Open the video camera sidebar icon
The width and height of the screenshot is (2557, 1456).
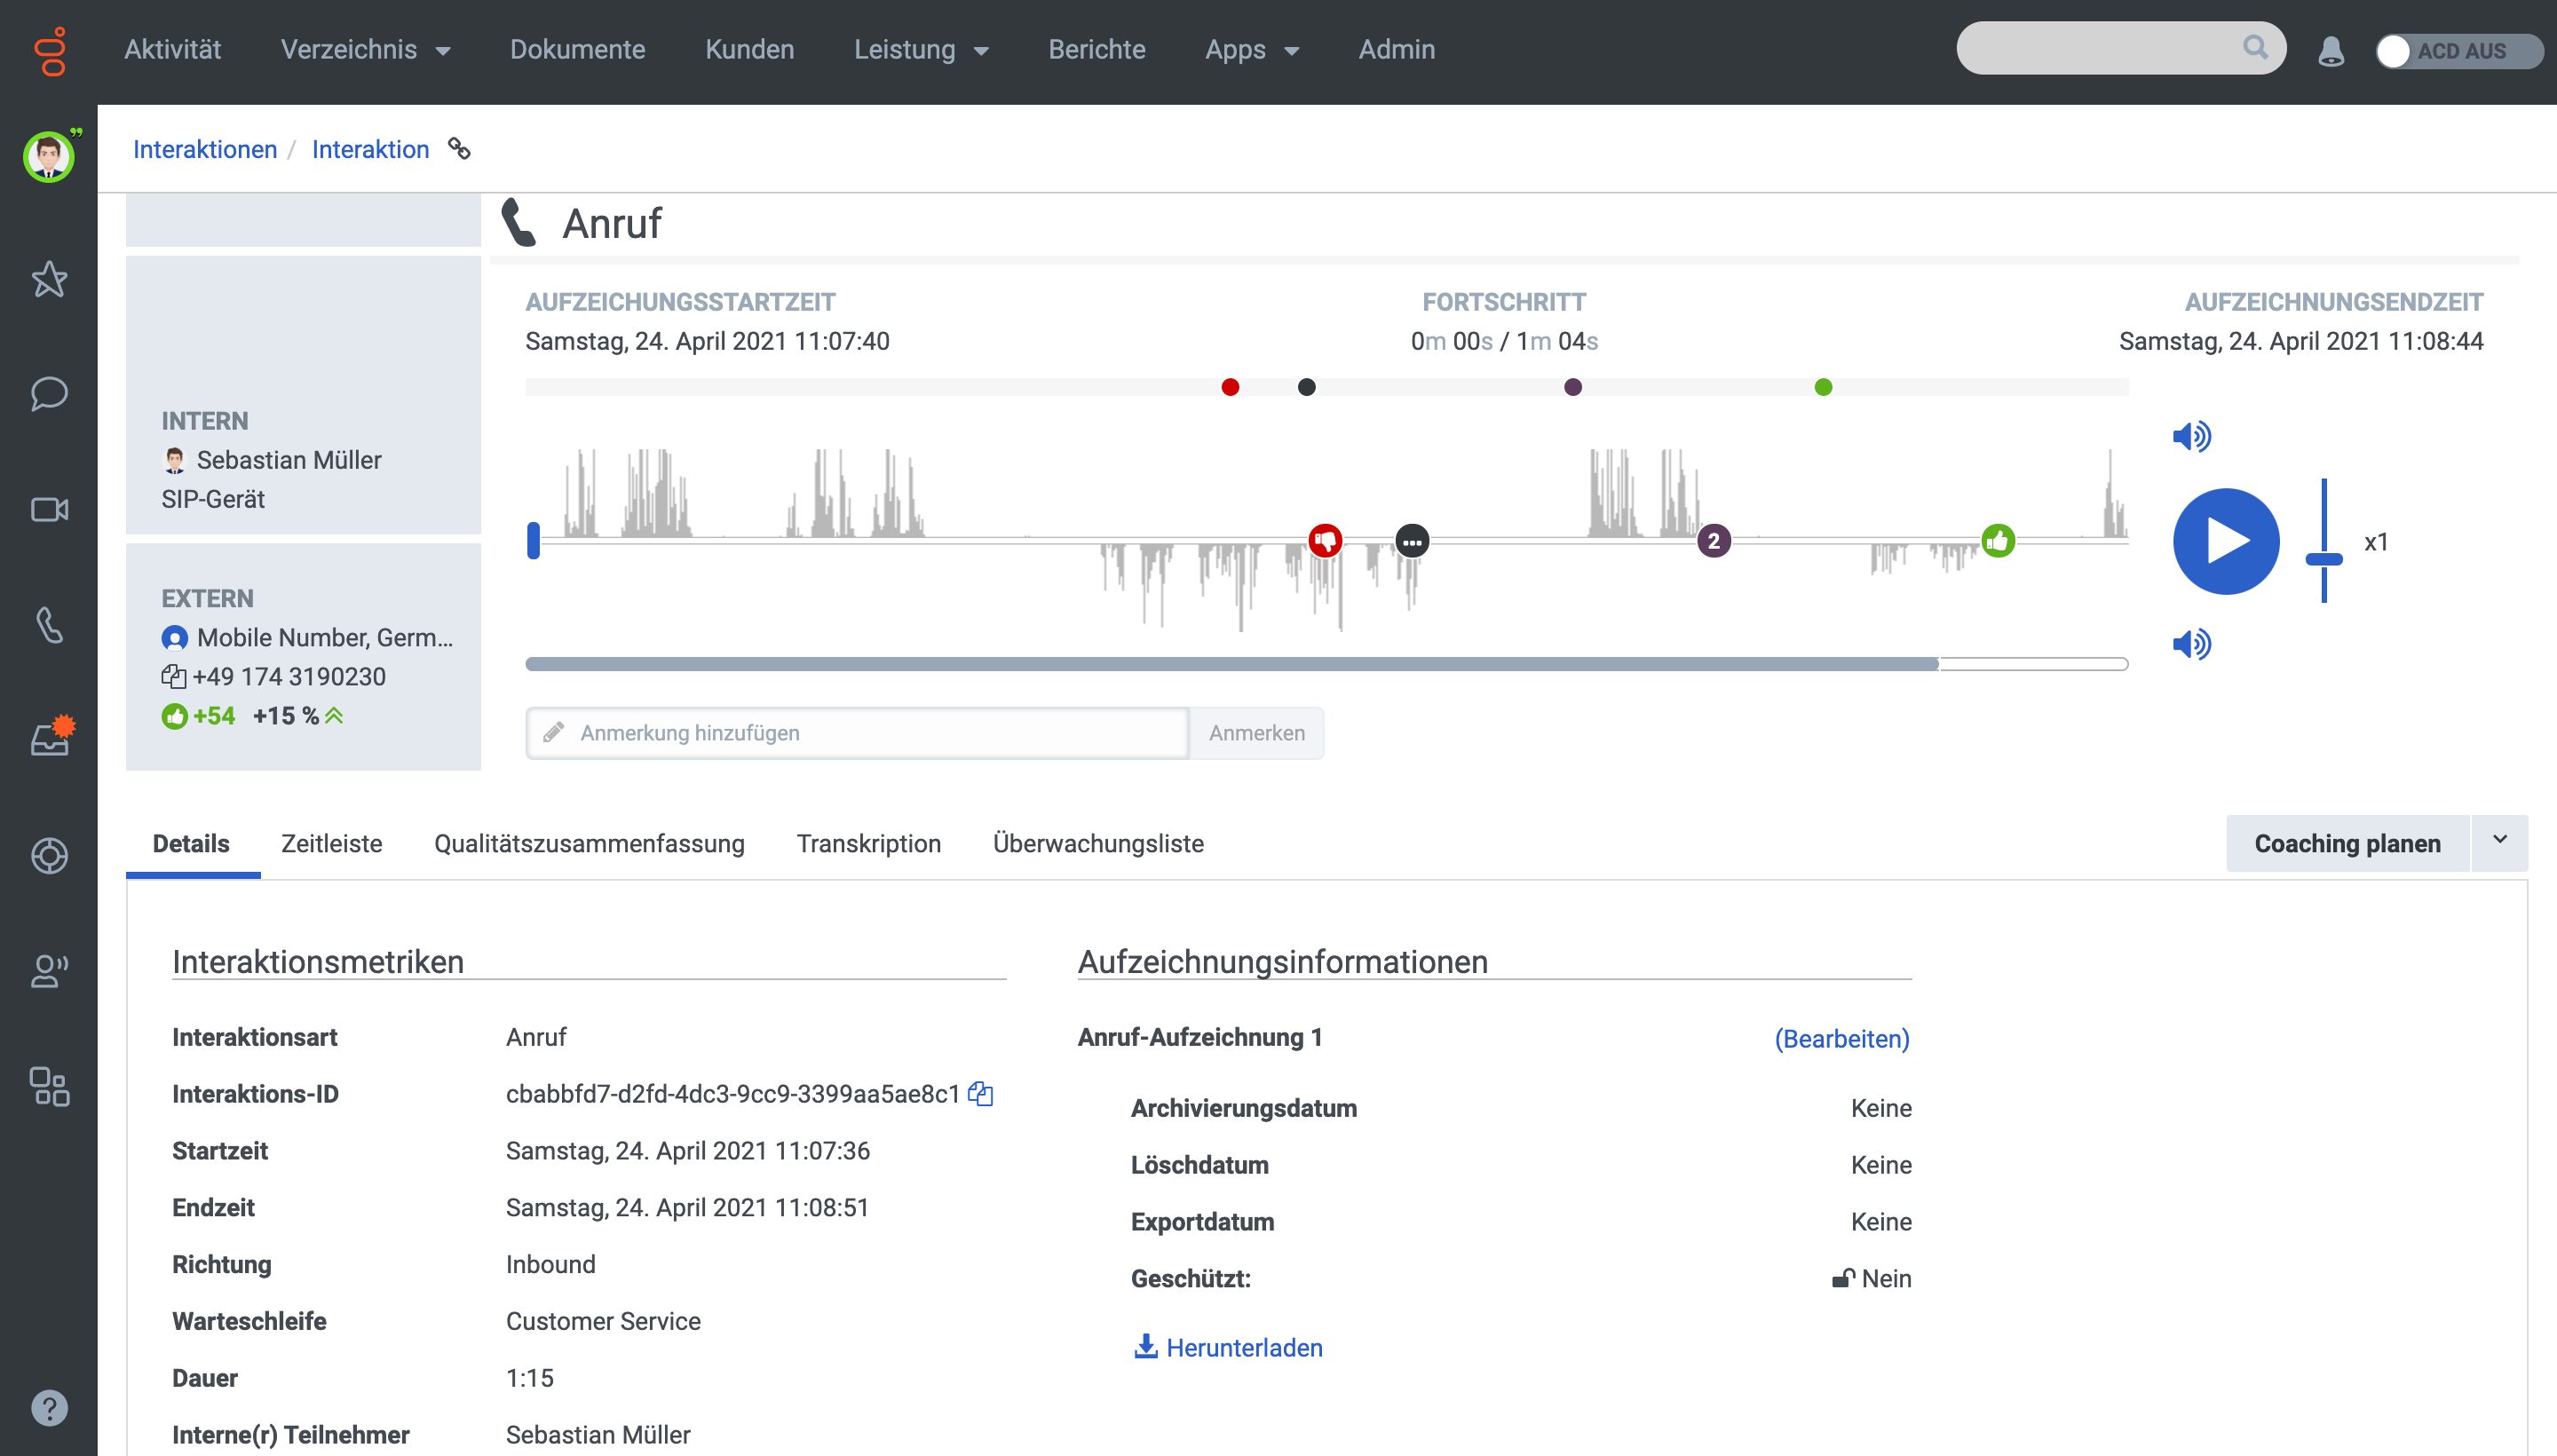click(49, 509)
